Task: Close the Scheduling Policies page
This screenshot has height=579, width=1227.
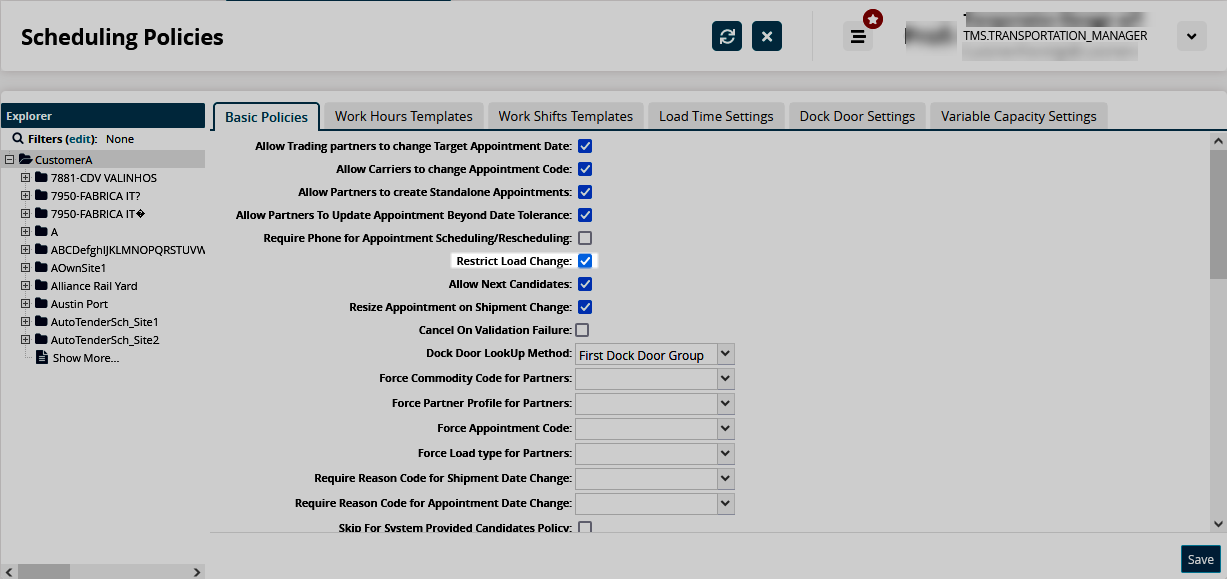Action: (x=767, y=36)
